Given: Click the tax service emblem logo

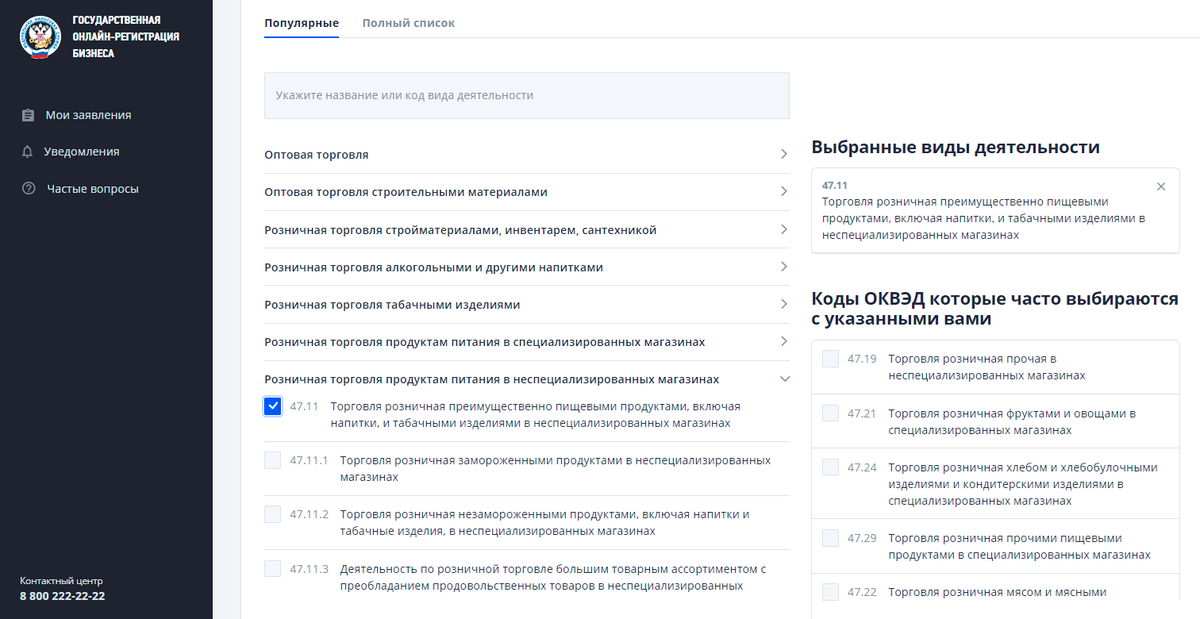Looking at the screenshot, I should pyautogui.click(x=41, y=36).
